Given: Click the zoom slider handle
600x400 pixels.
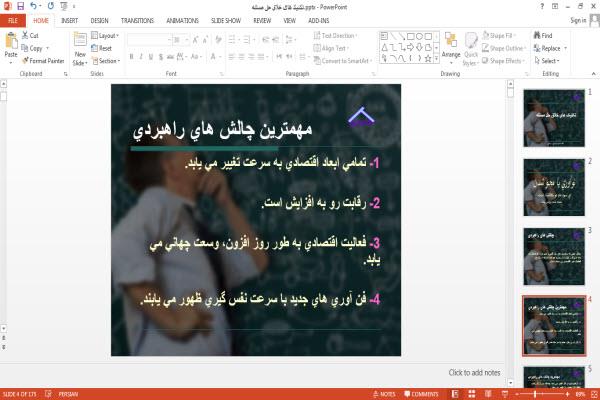Looking at the screenshot, I should pyautogui.click(x=535, y=394).
